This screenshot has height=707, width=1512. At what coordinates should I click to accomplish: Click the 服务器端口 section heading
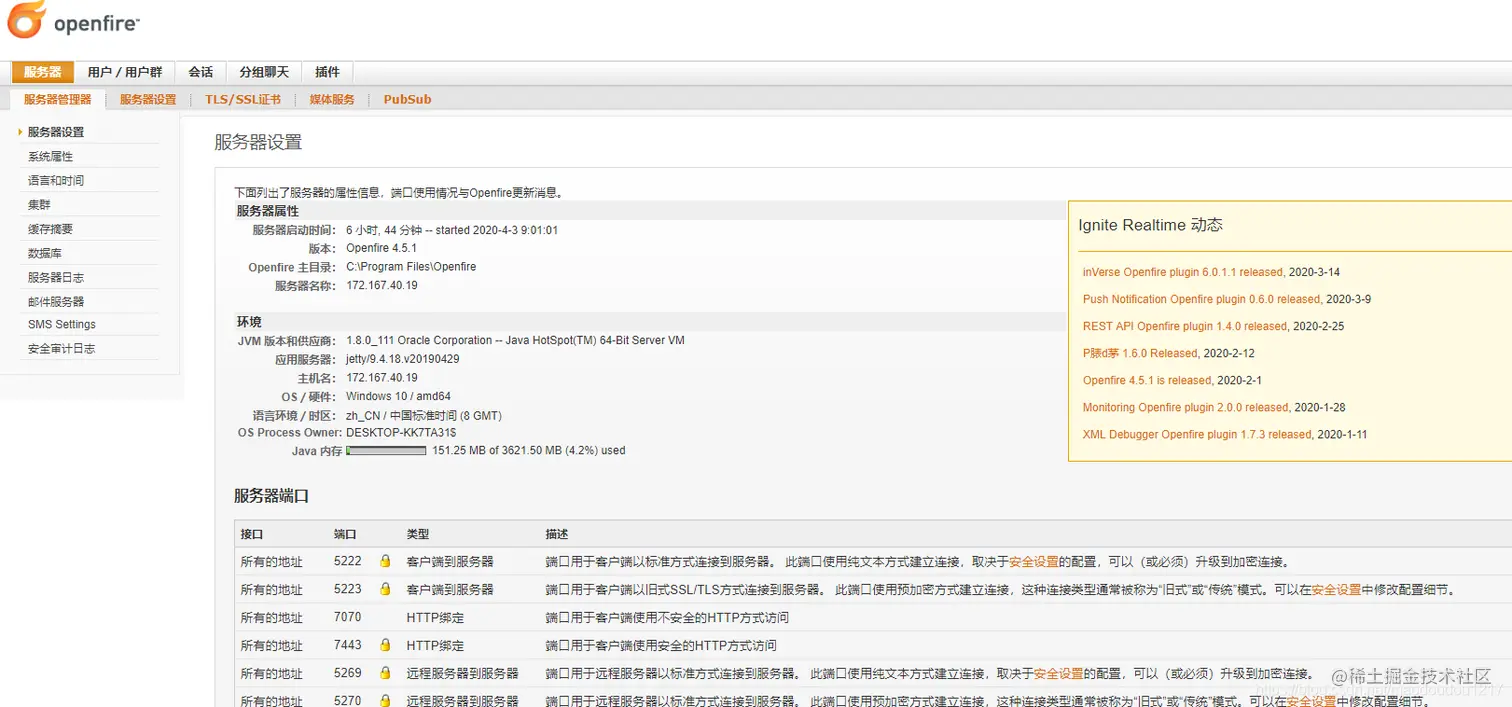[271, 496]
